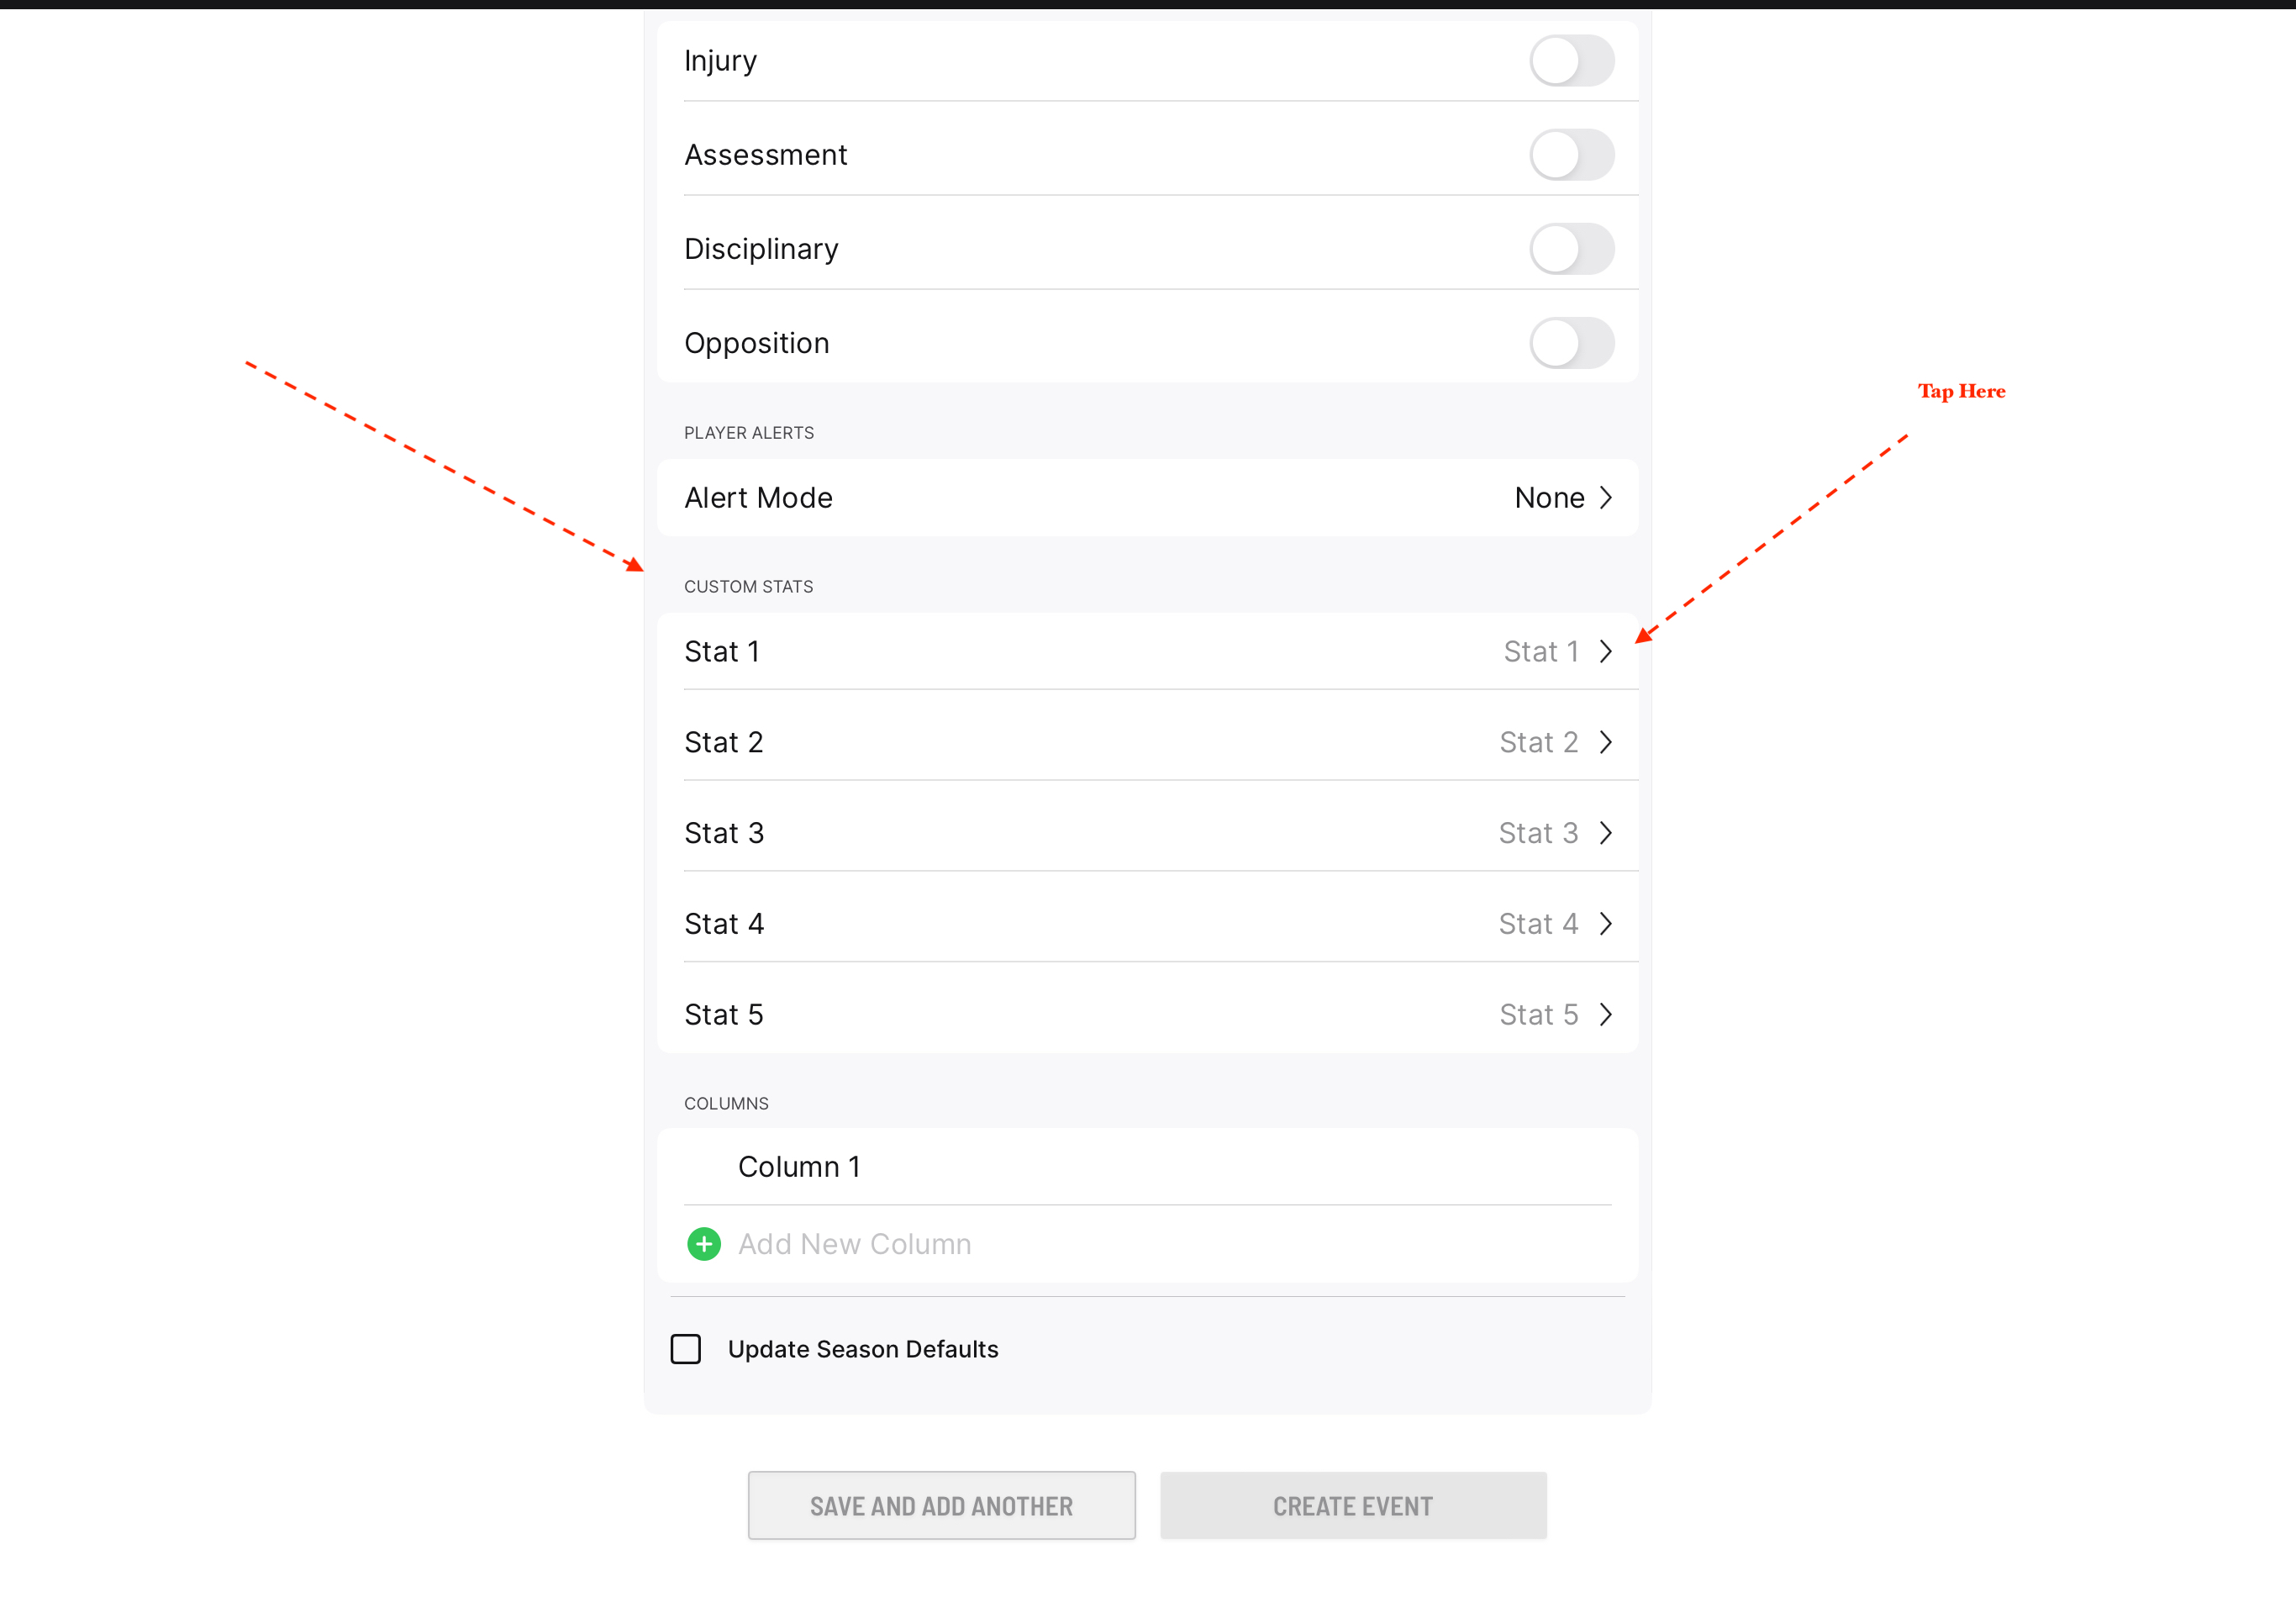Tap the grey Stat 3 value text

click(1538, 833)
